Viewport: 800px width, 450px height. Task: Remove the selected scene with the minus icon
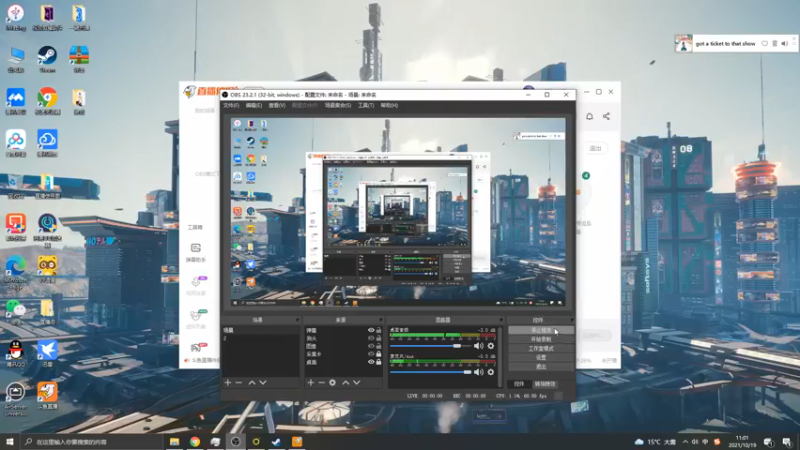239,382
